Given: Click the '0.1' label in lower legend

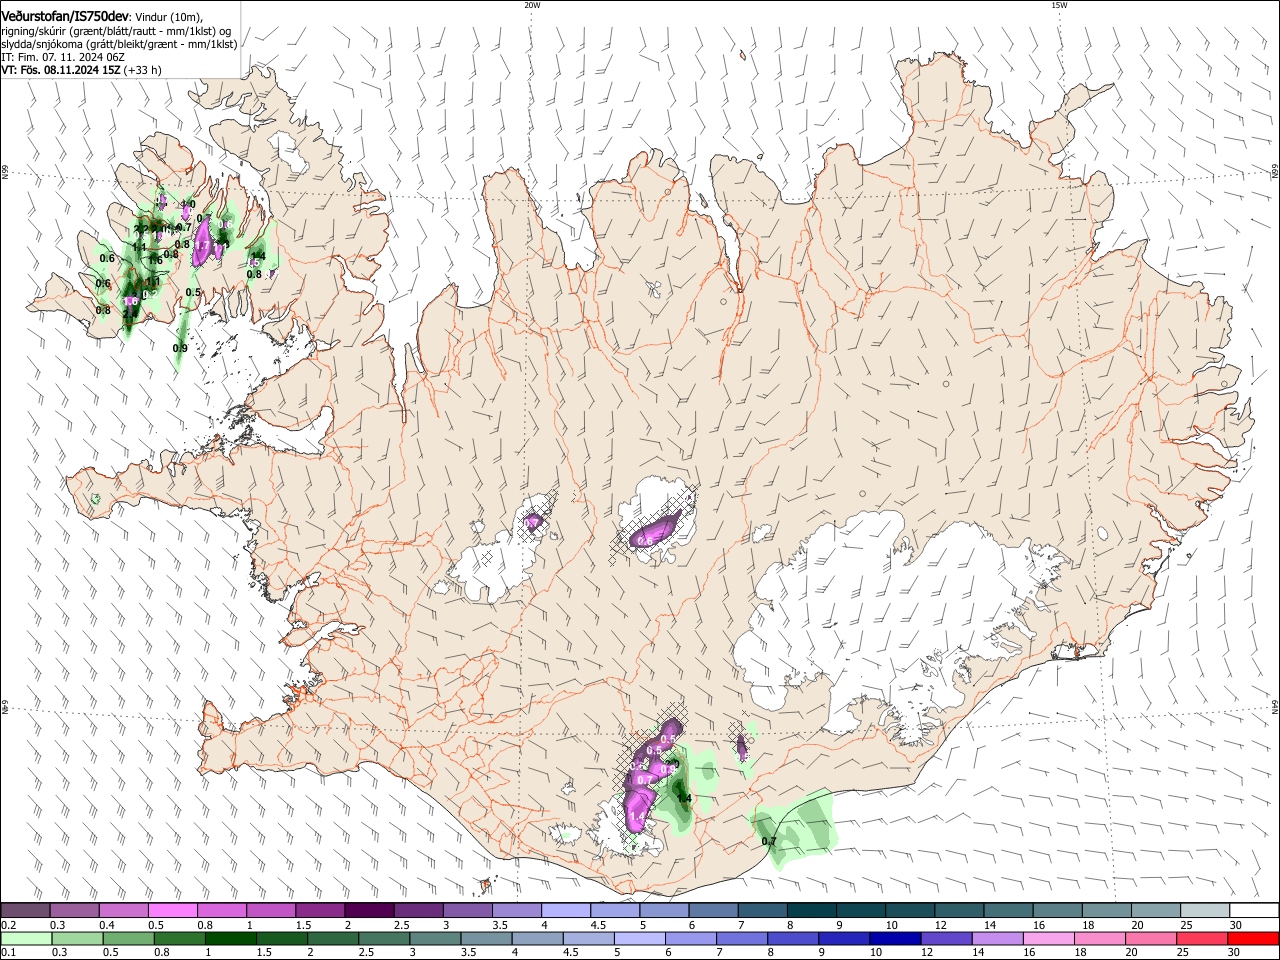Looking at the screenshot, I should coord(8,953).
